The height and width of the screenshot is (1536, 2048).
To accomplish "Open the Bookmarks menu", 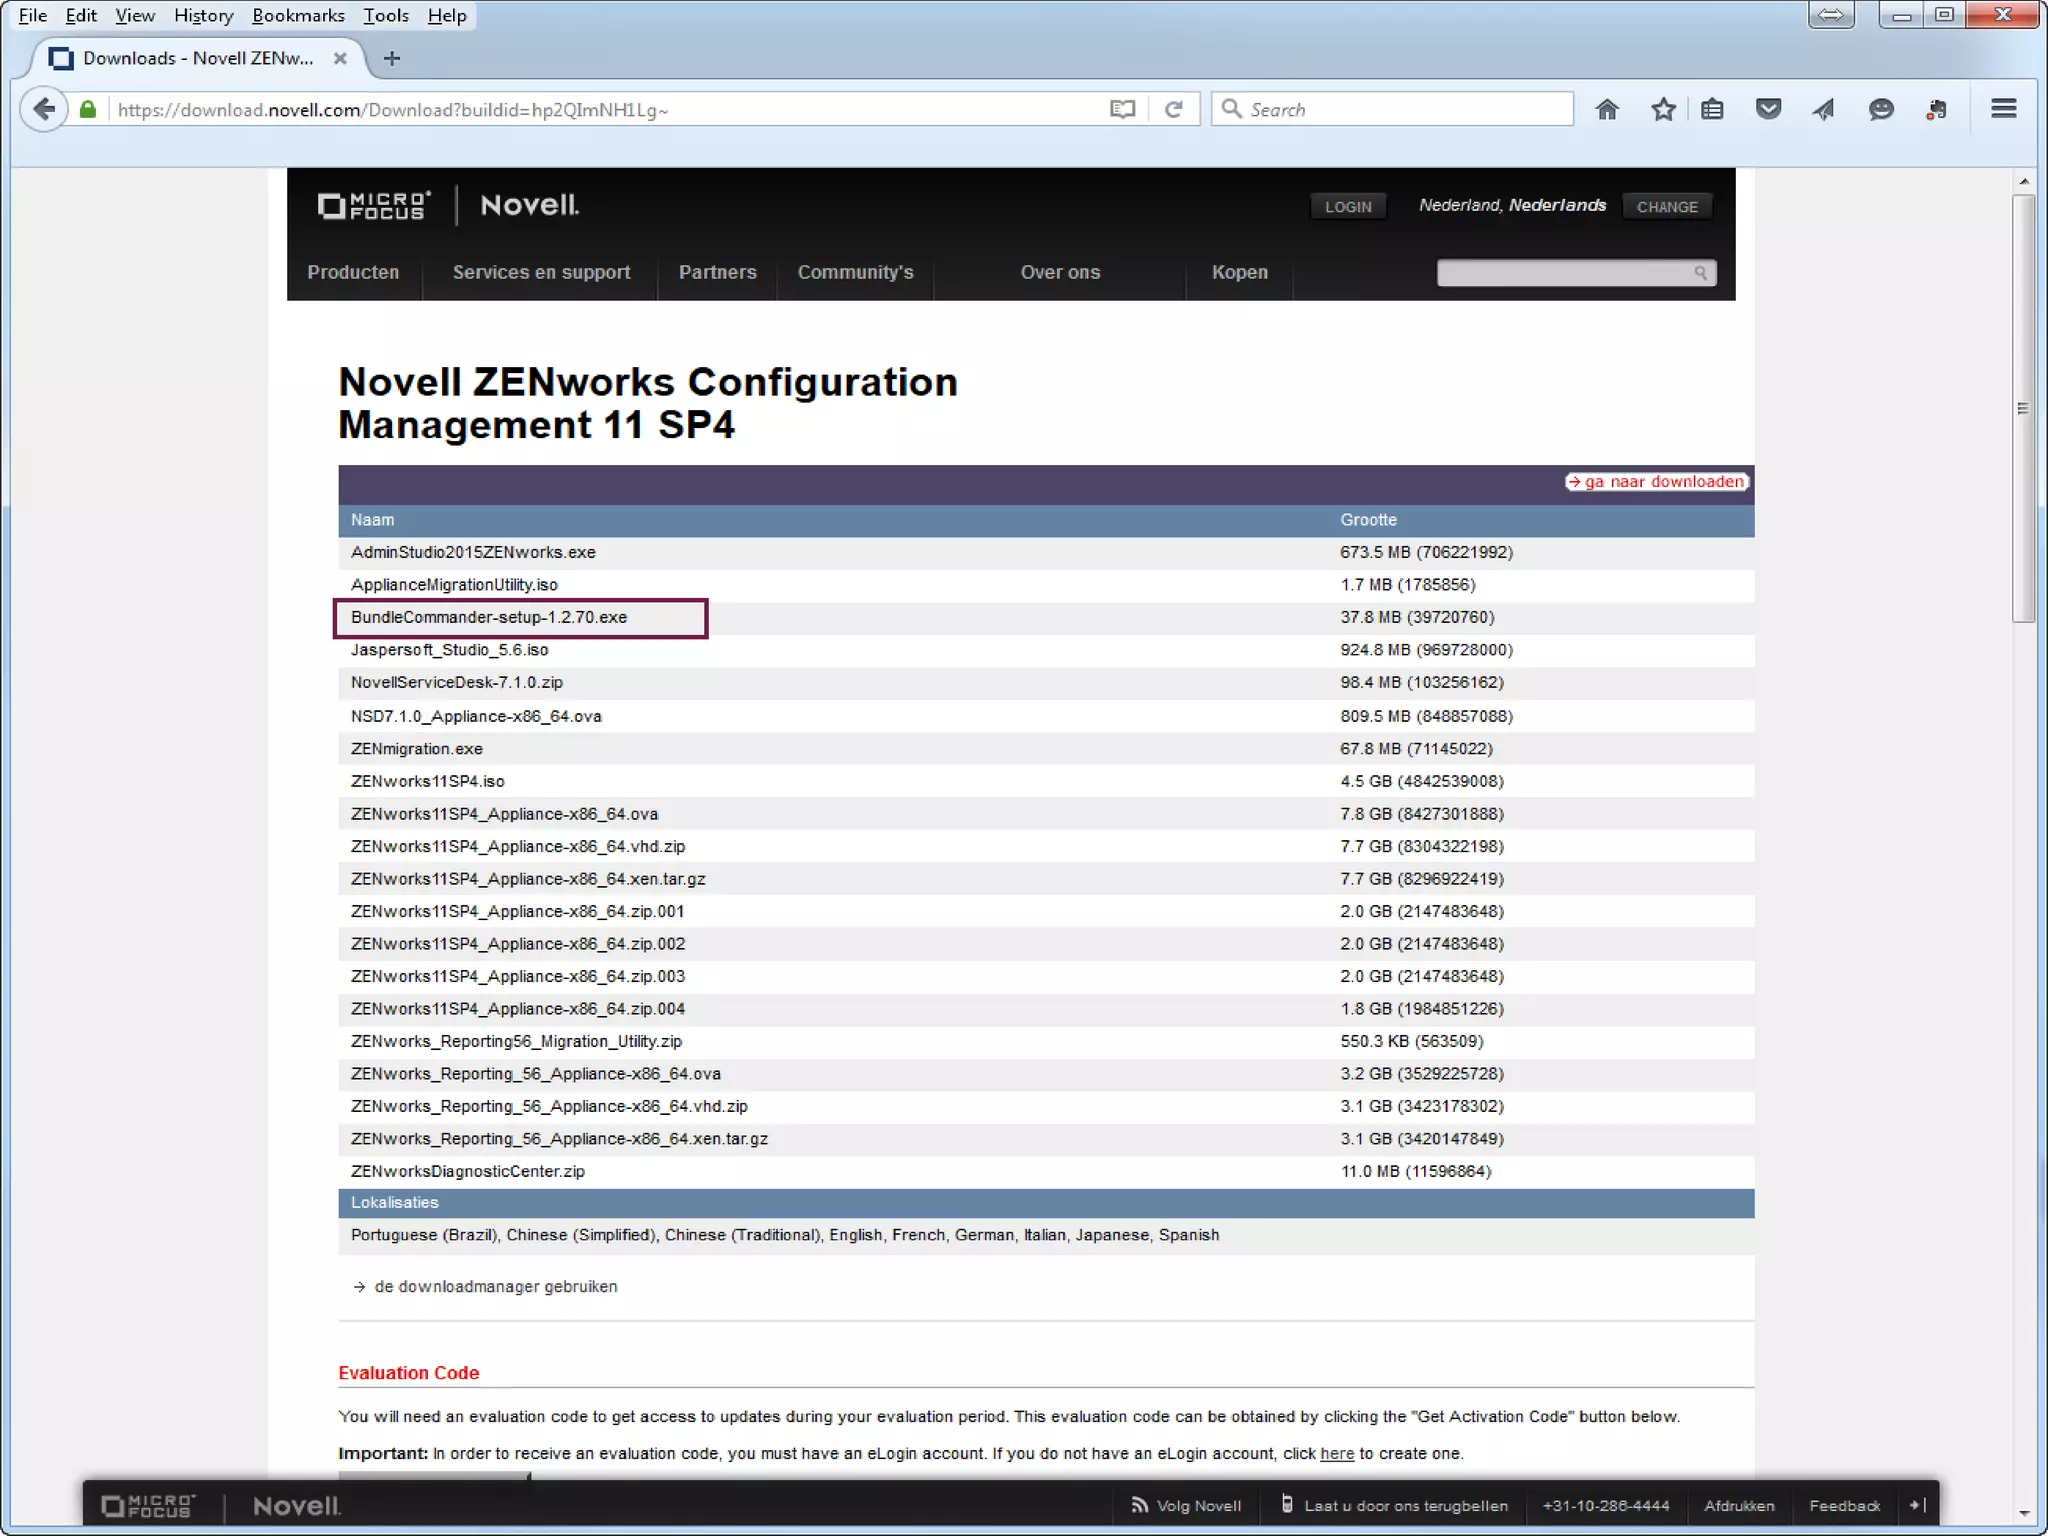I will pyautogui.click(x=298, y=15).
